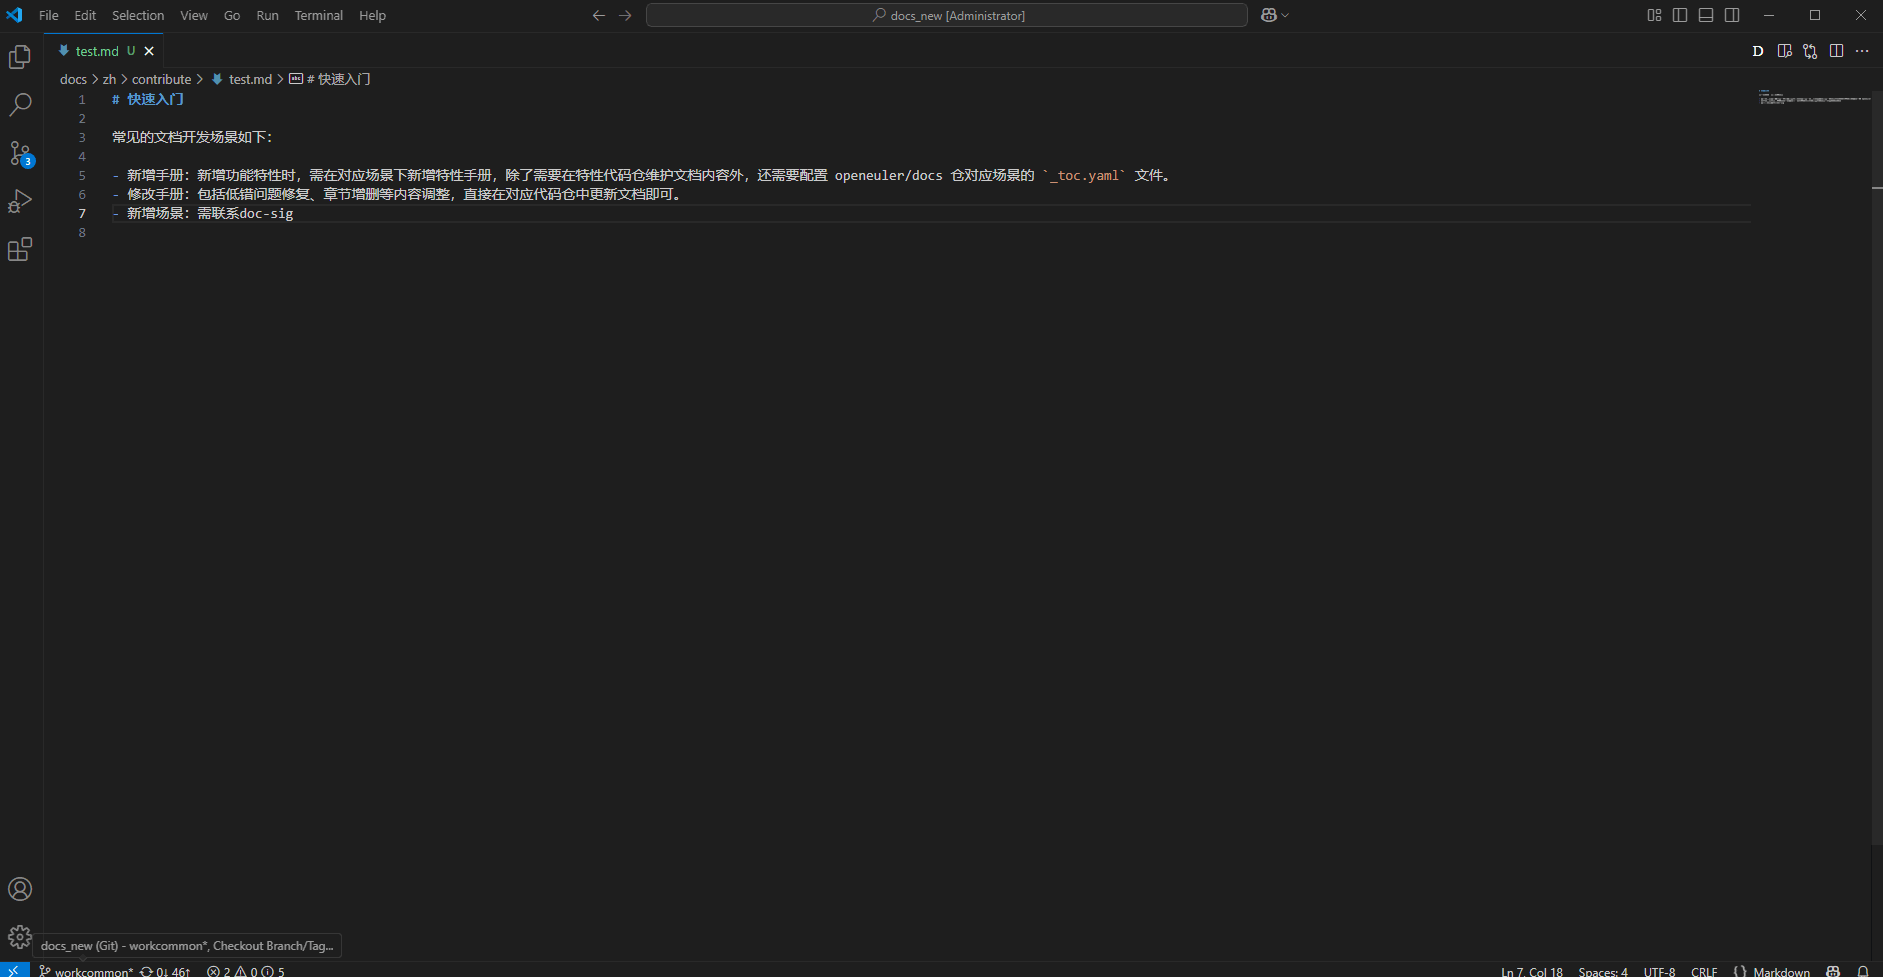Click openeuler/docs text on line 5

pos(888,175)
